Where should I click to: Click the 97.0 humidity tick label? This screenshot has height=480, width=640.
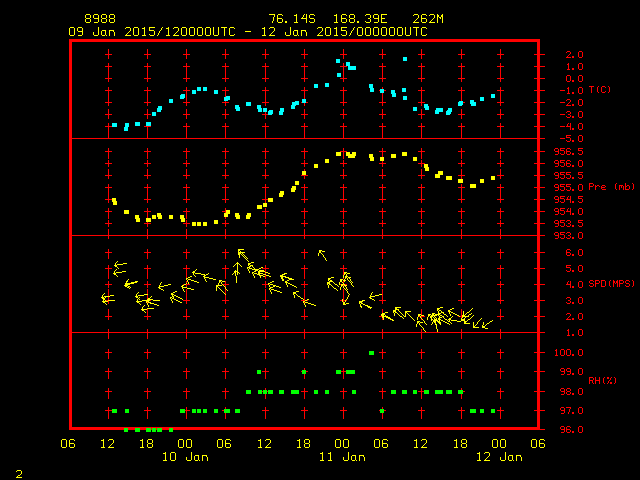pos(571,411)
